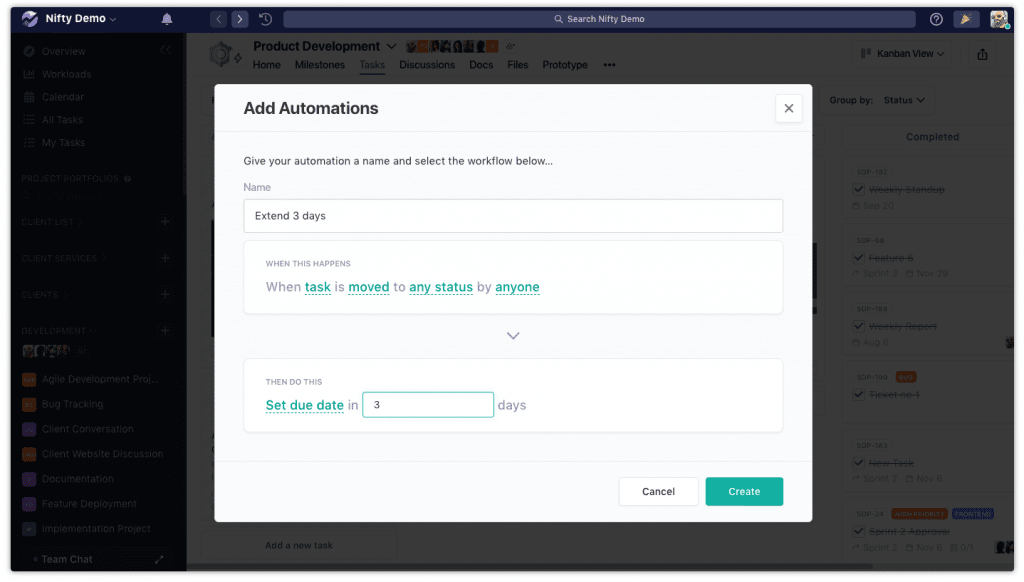Open Product Development project dropdown arrow
Image resolution: width=1024 pixels, height=582 pixels.
[391, 46]
